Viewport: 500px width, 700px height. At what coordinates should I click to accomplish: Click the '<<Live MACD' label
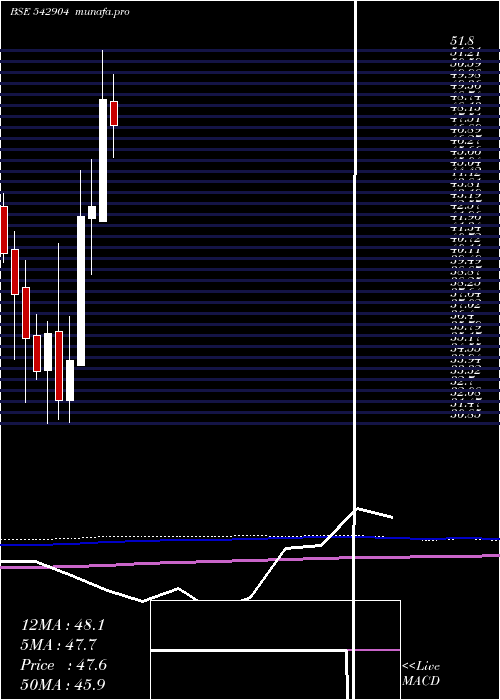coord(421,674)
